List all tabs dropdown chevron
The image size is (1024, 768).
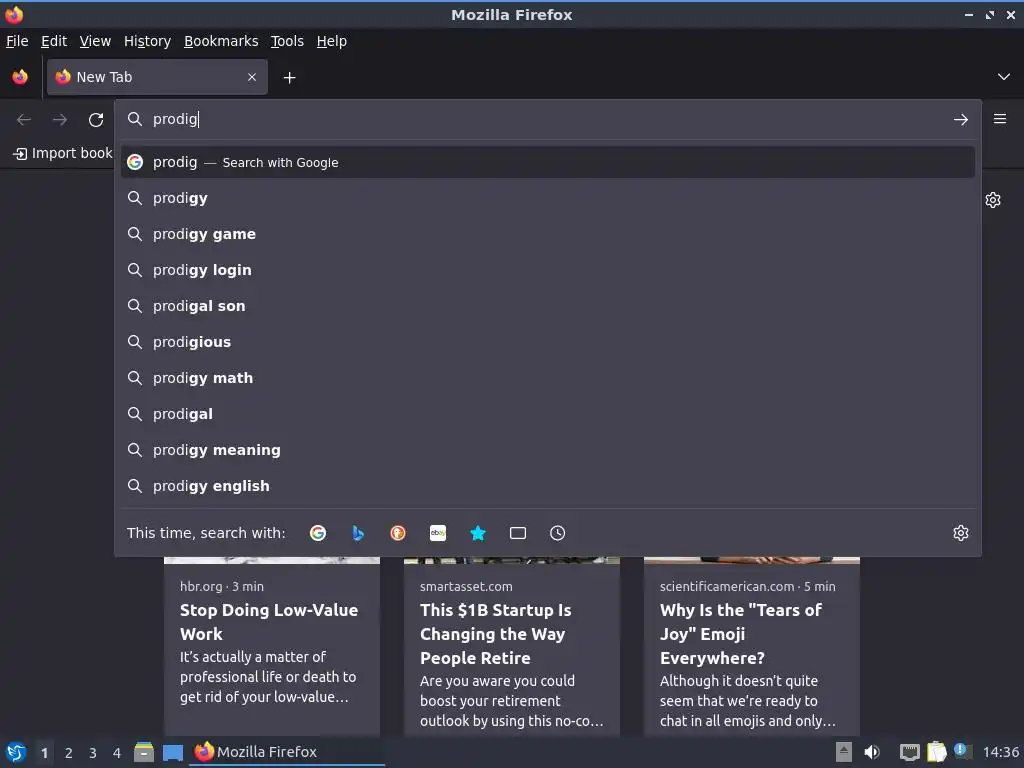1004,77
